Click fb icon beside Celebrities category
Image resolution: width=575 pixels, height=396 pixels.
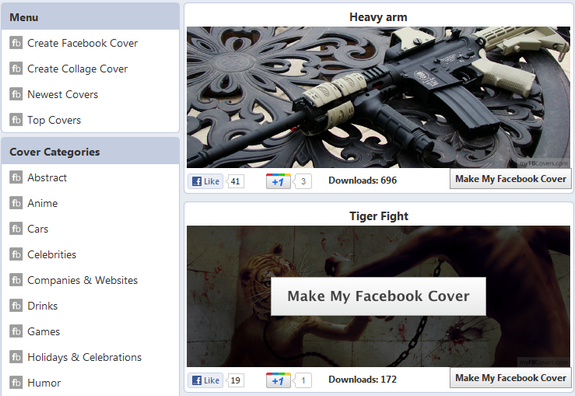[x=16, y=254]
